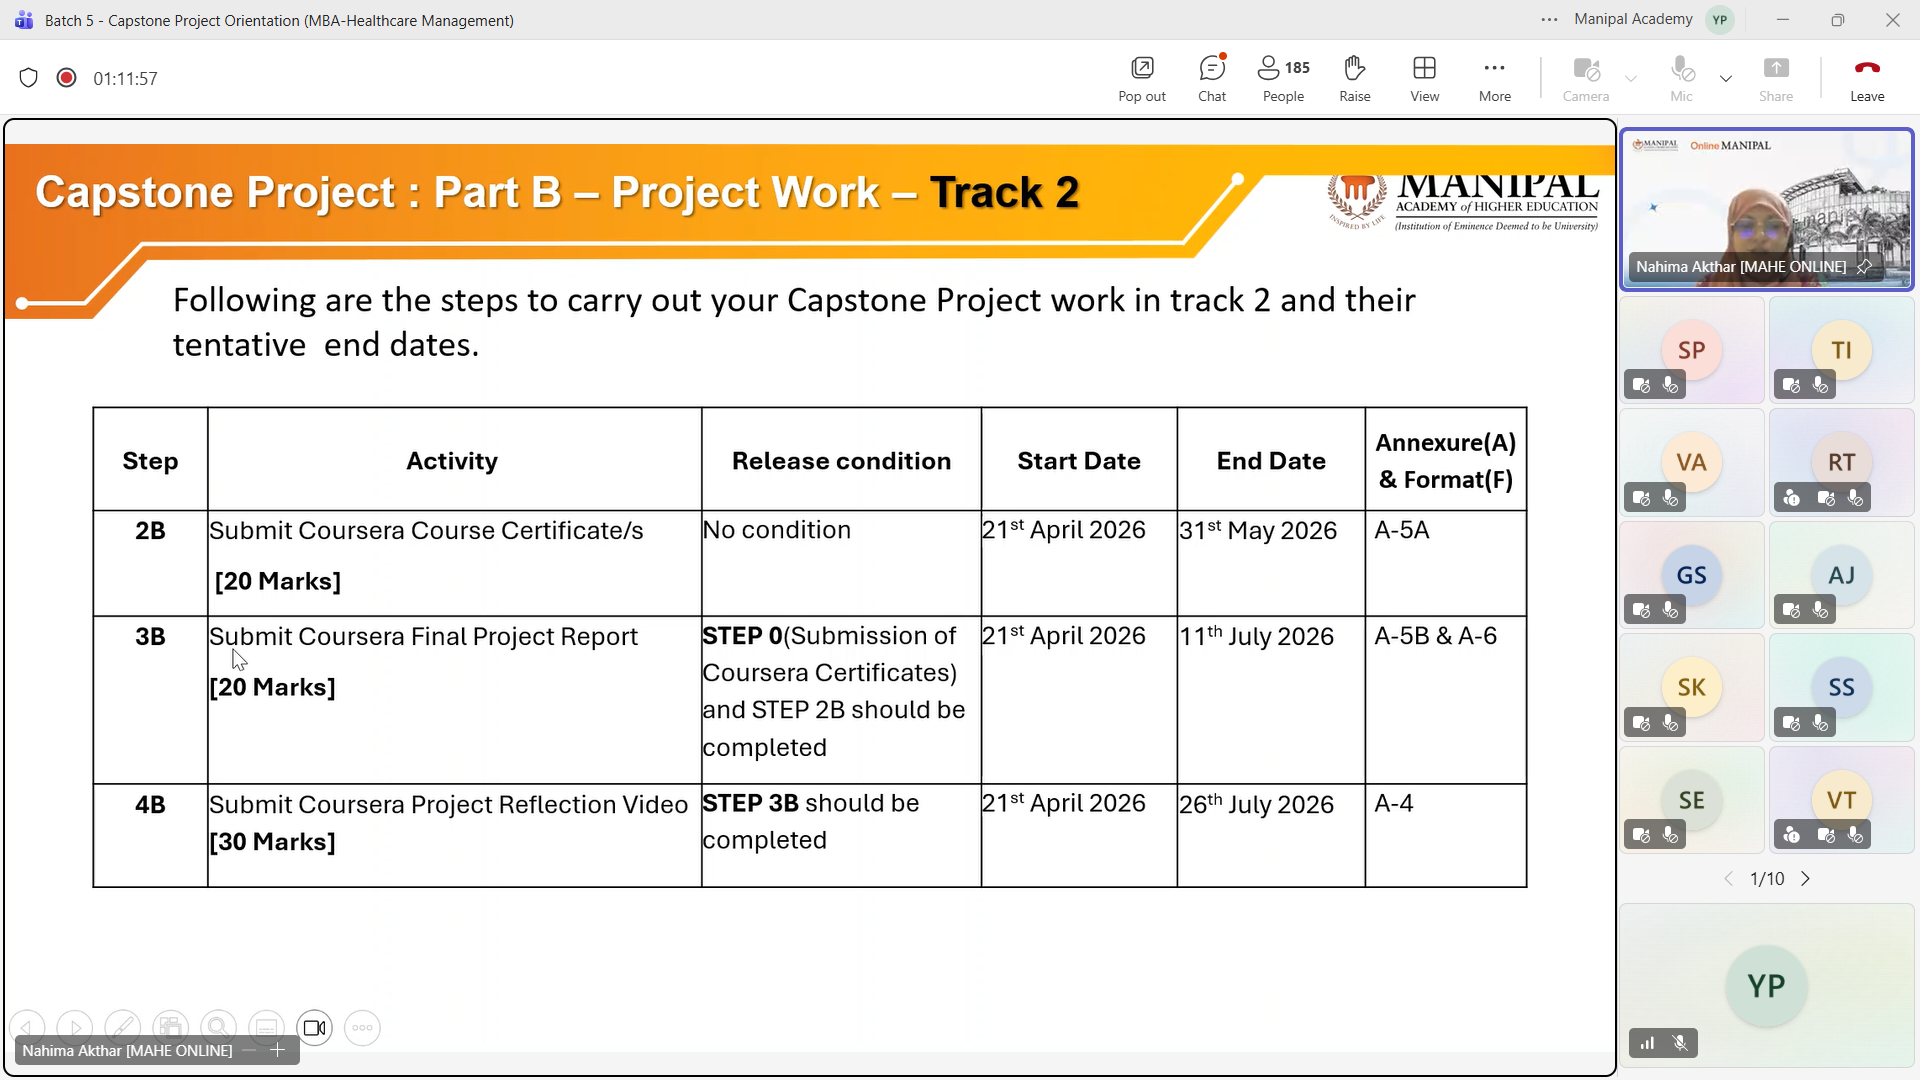Viewport: 1920px width, 1080px height.
Task: Click the 'Release condition' column header
Action: pyautogui.click(x=841, y=460)
